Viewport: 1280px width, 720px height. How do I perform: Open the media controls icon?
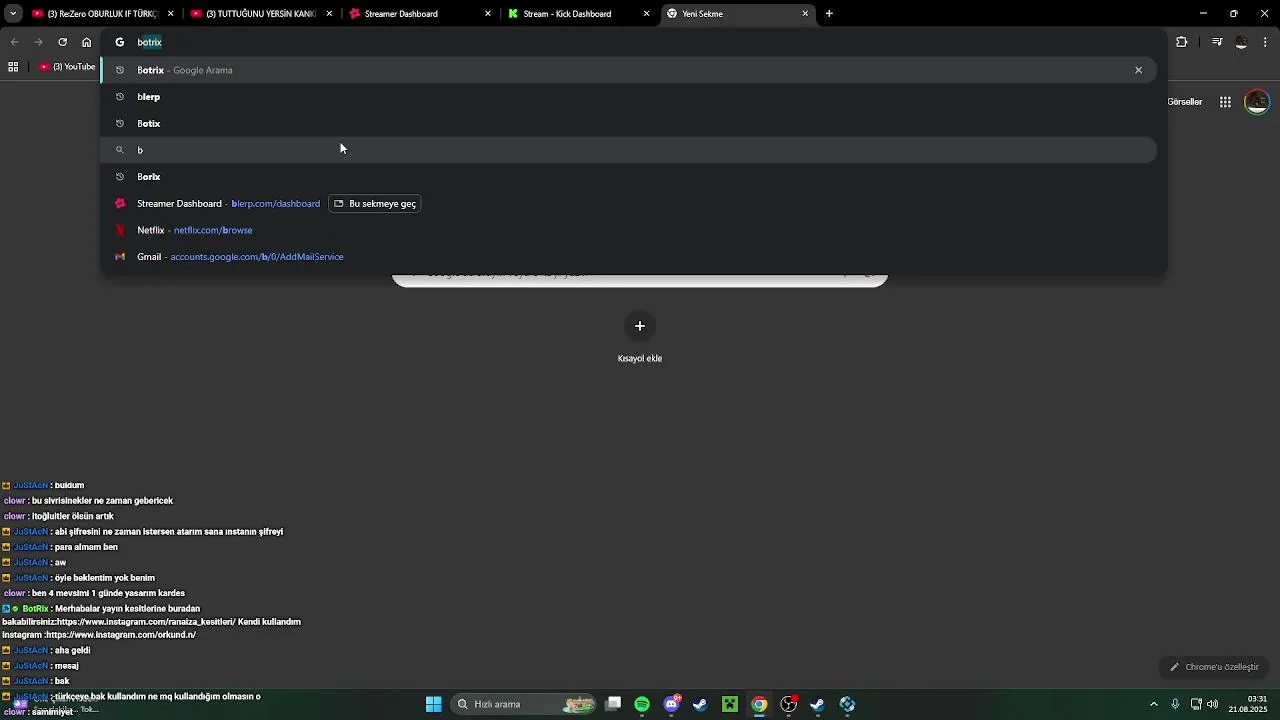1217,42
